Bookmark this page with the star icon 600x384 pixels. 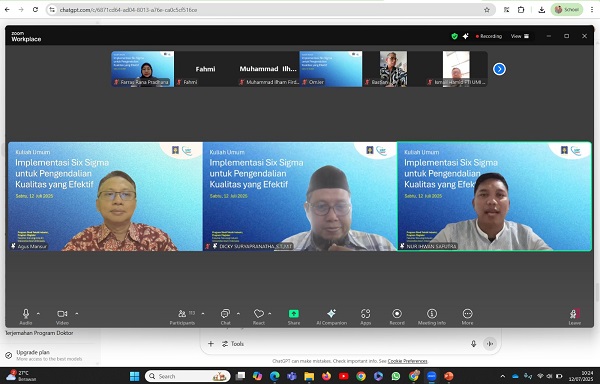487,10
